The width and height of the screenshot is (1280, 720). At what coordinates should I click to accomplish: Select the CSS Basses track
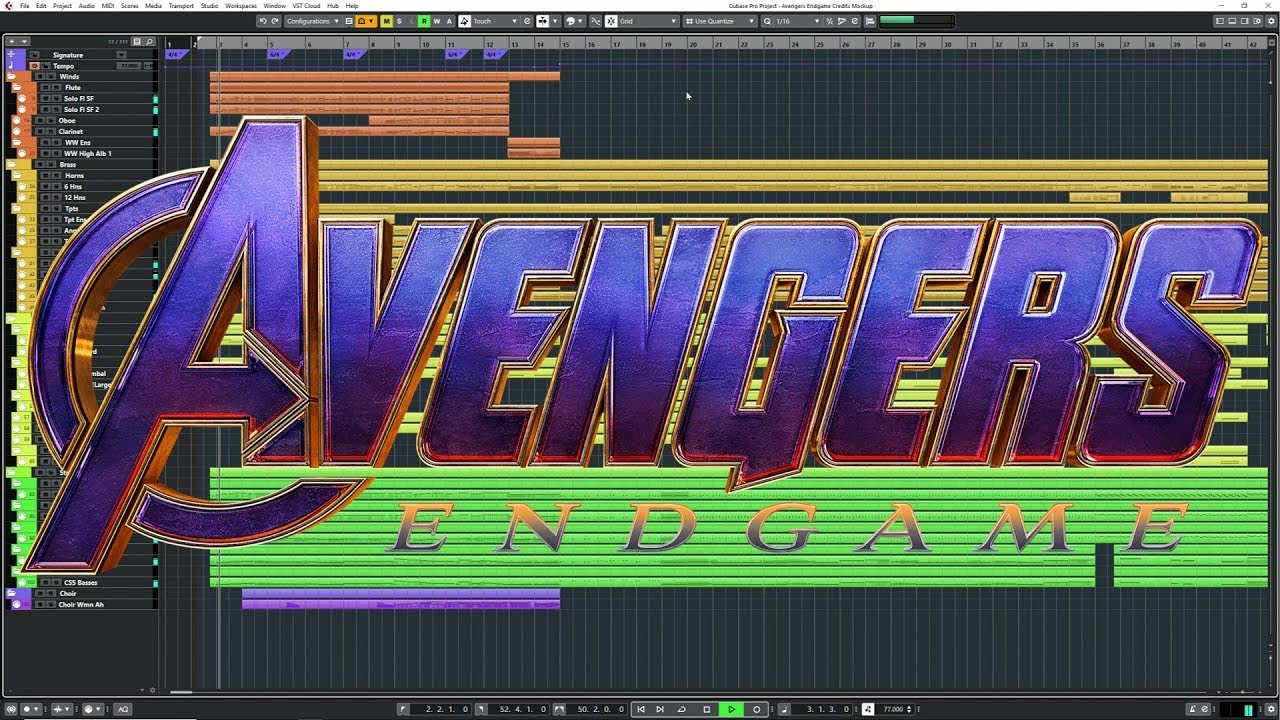coord(81,583)
